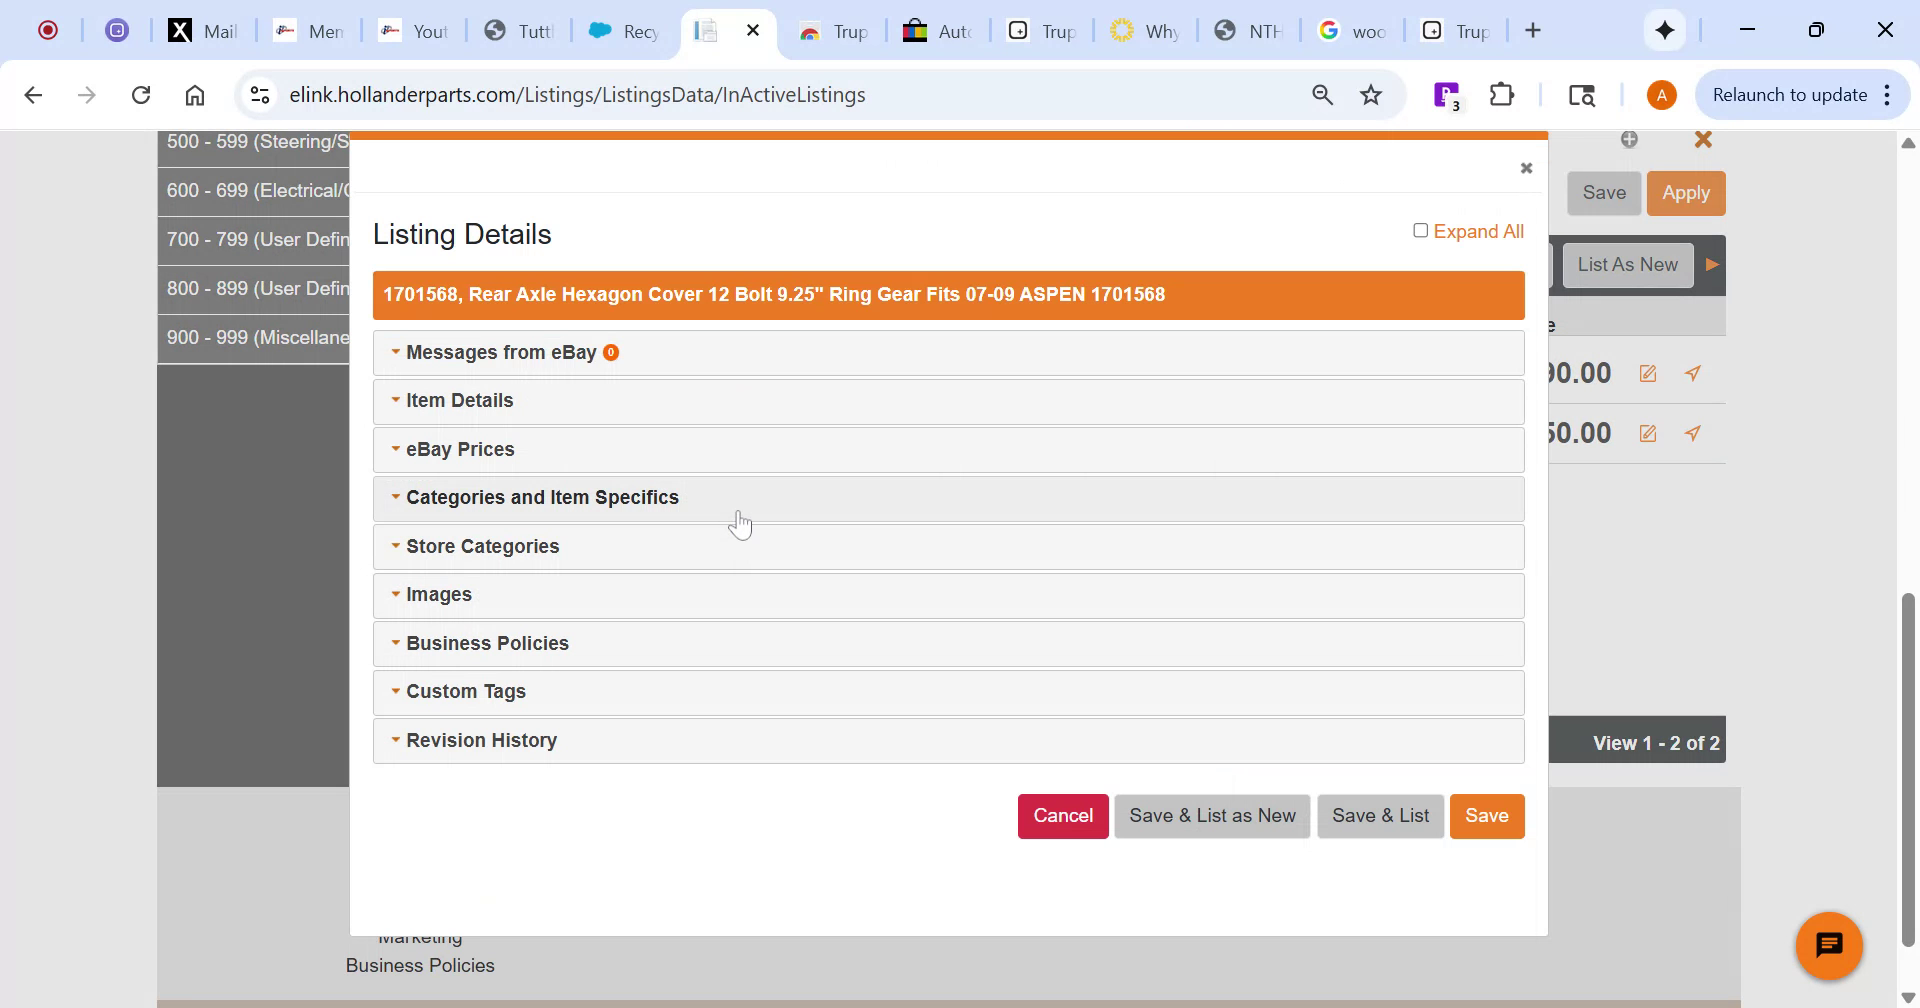Screen dimensions: 1920x1008
Task: Switch to the Tuttle browser tab
Action: coord(519,30)
